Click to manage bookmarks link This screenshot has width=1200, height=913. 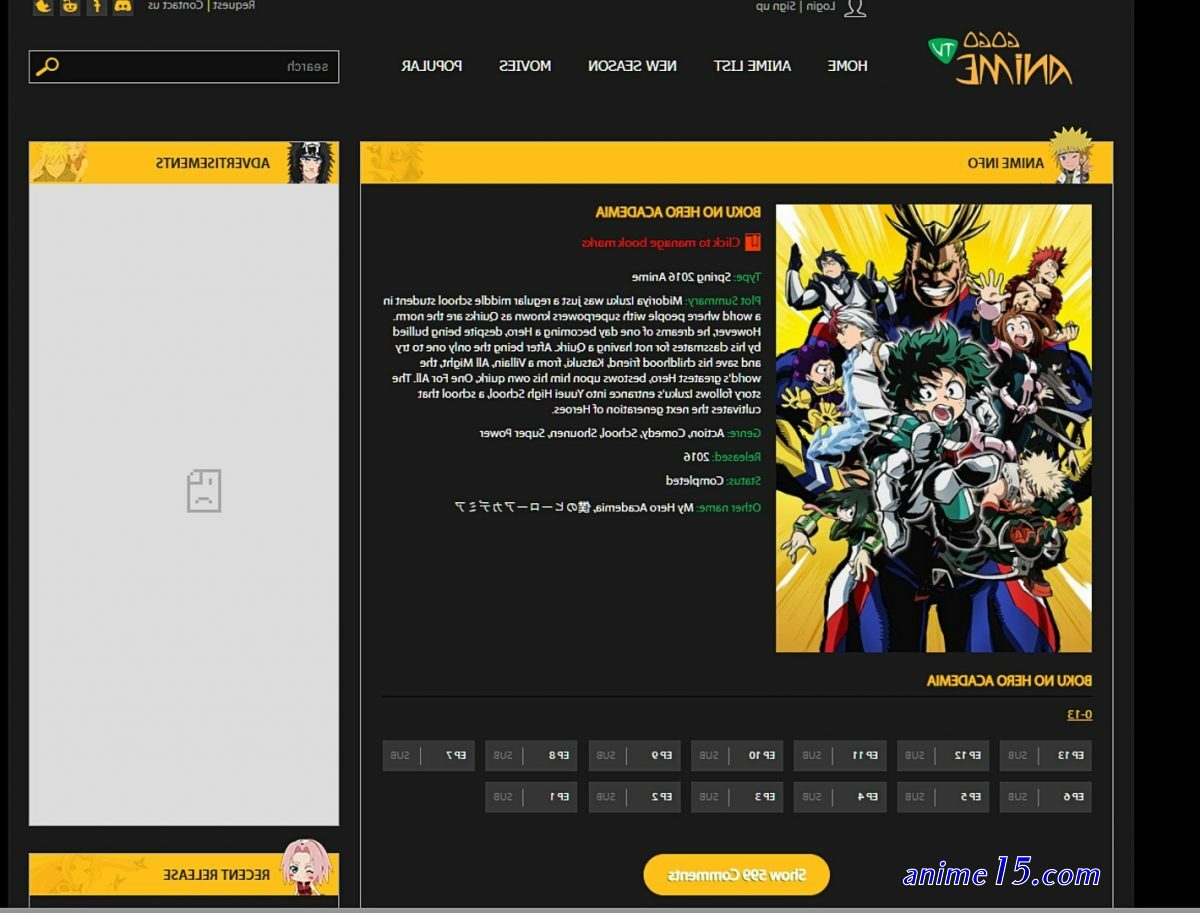pos(661,242)
